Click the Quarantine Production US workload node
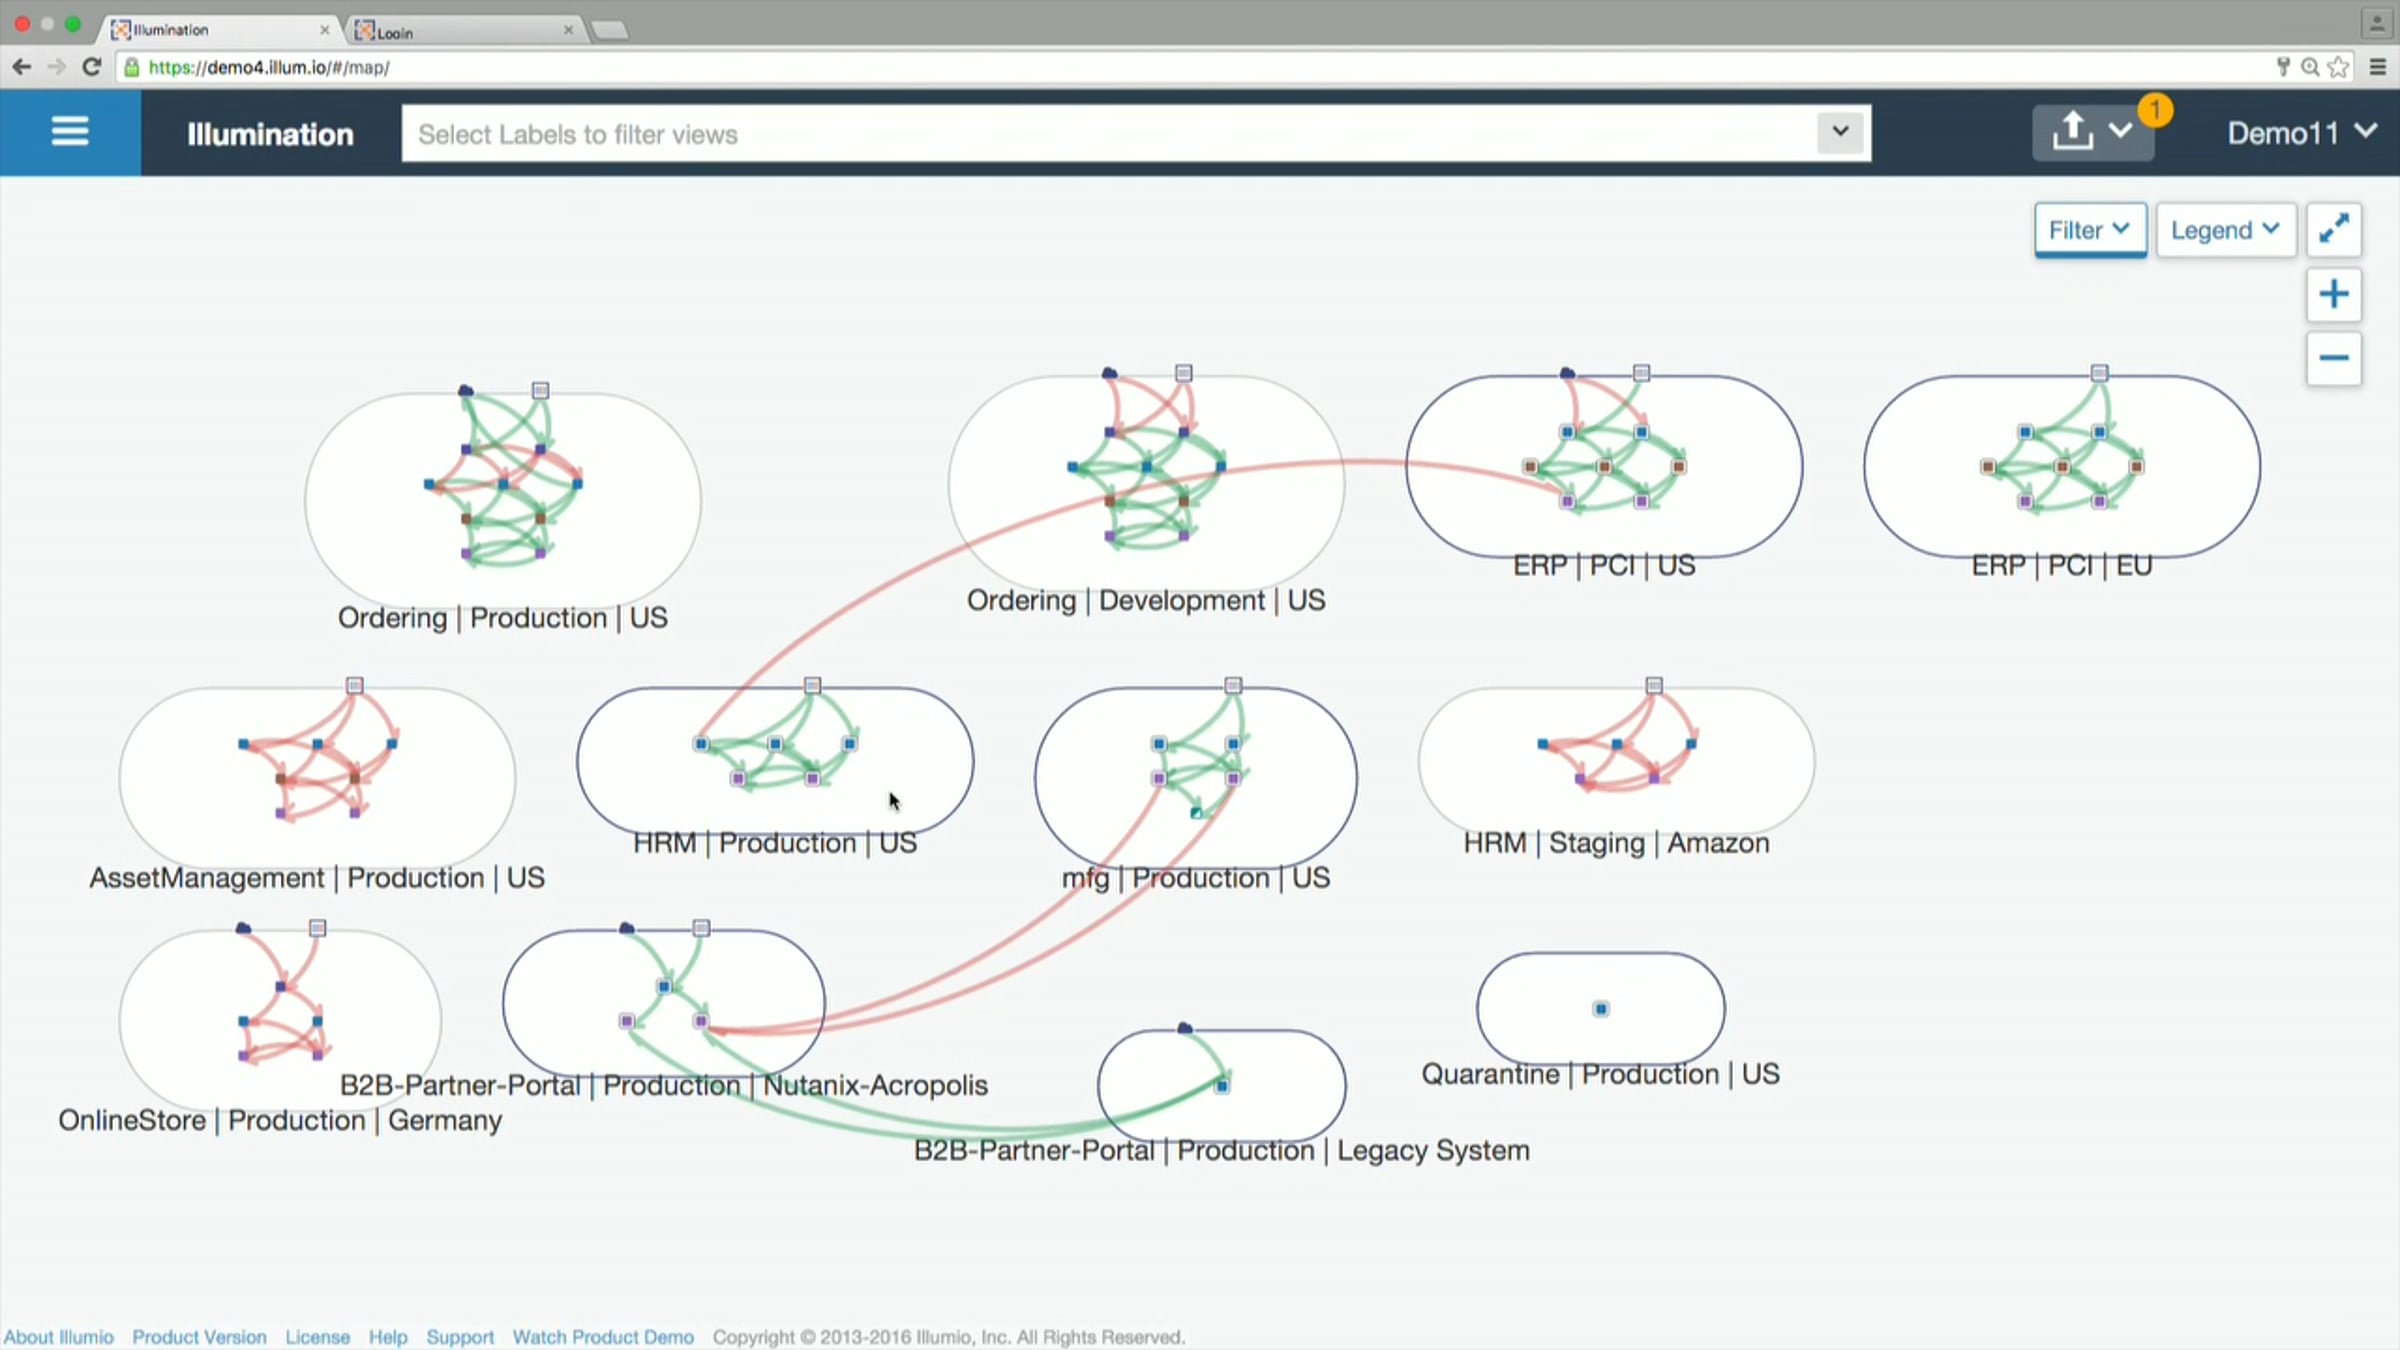 pyautogui.click(x=1601, y=1009)
